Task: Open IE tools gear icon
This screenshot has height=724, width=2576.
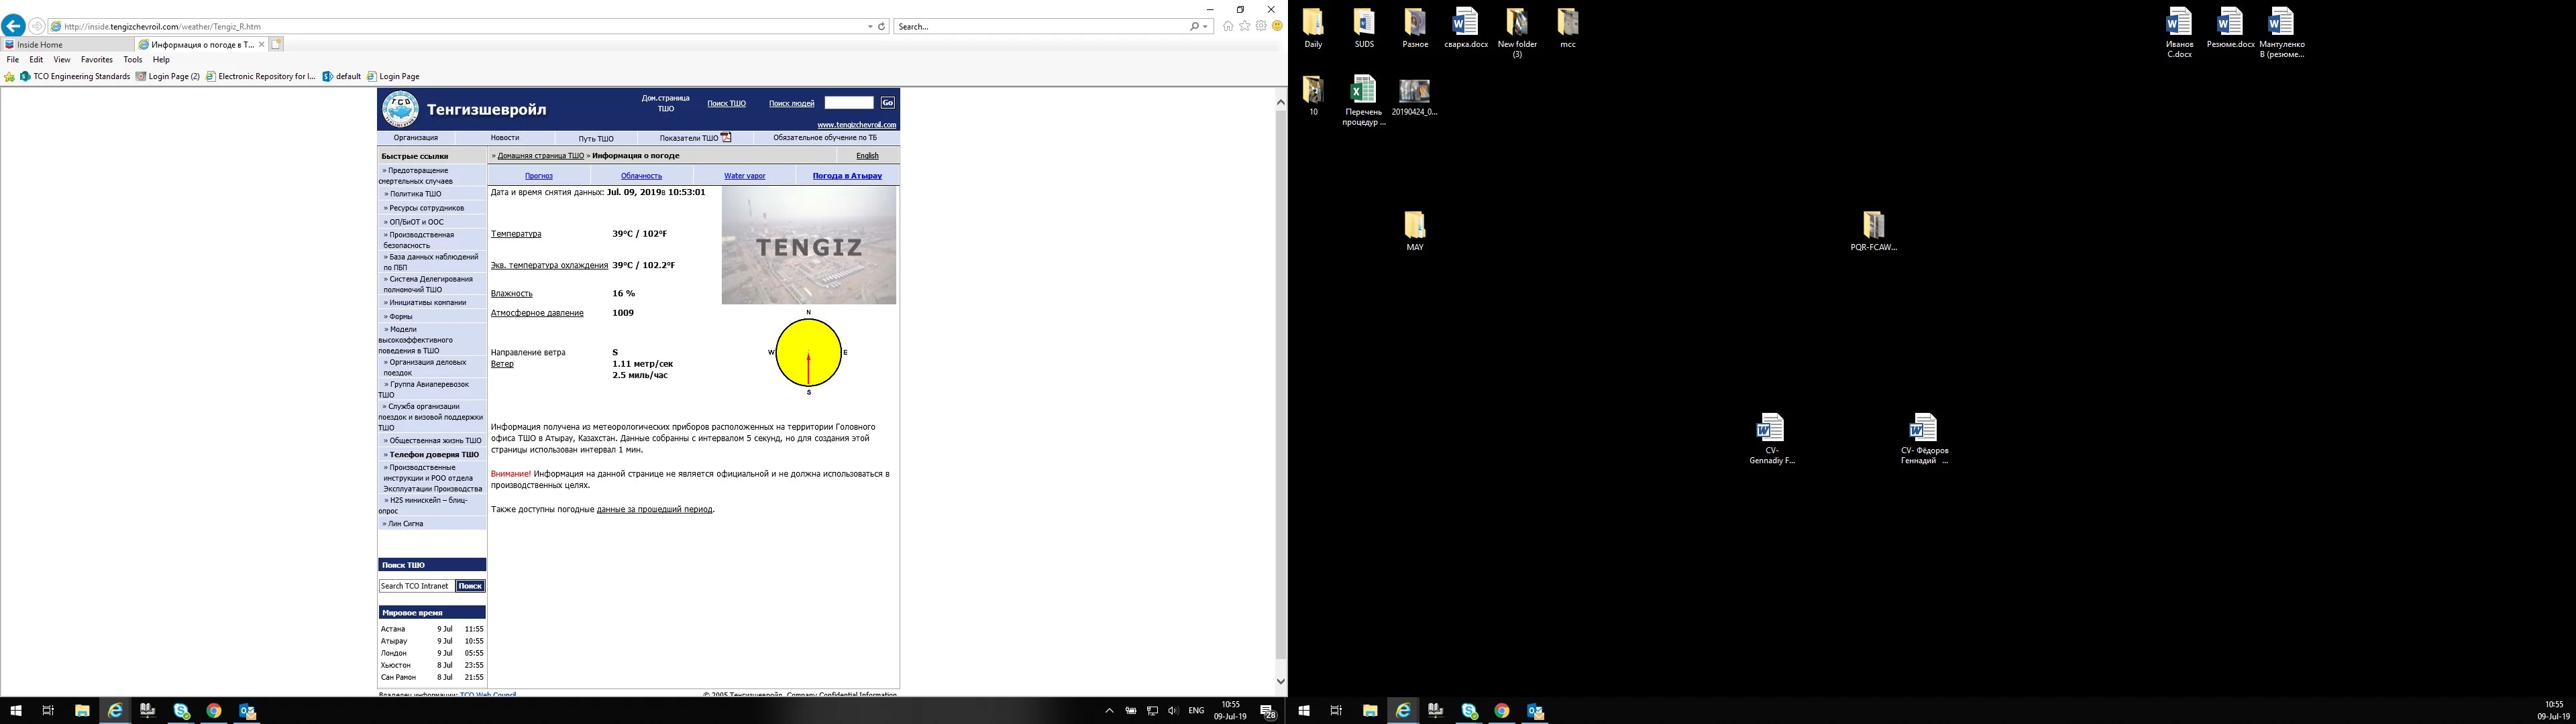Action: click(1261, 26)
